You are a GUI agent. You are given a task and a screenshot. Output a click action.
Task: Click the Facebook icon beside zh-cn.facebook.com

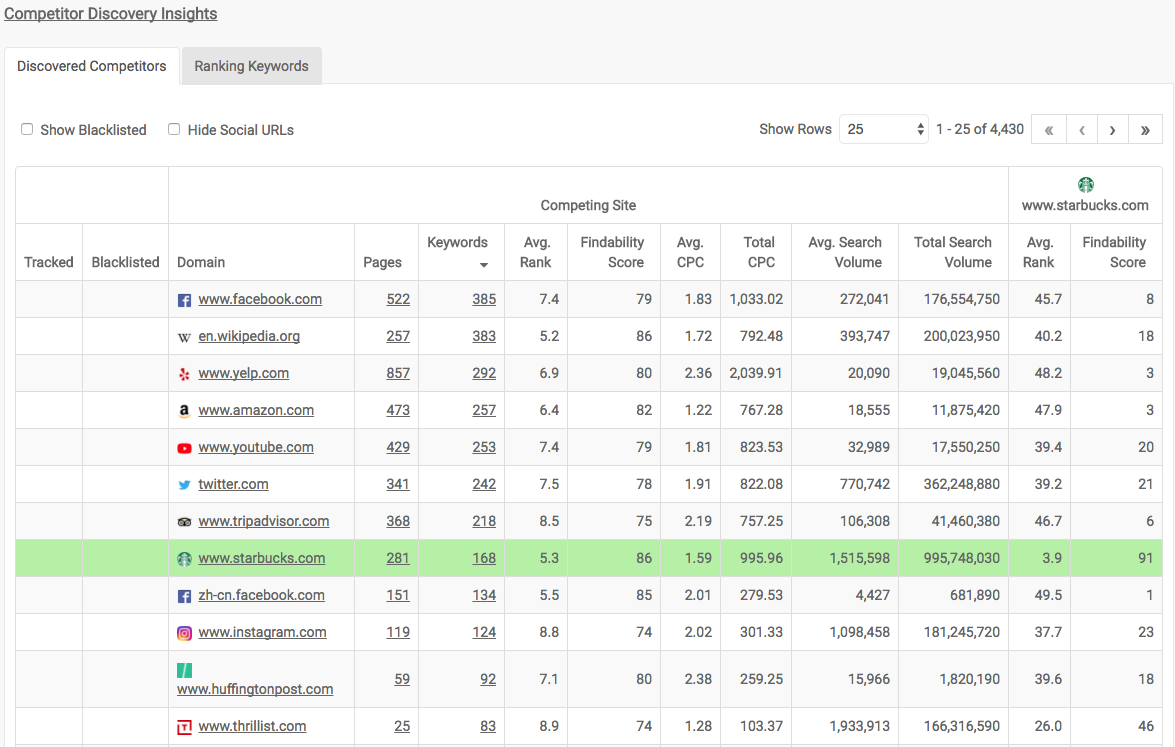pyautogui.click(x=184, y=596)
